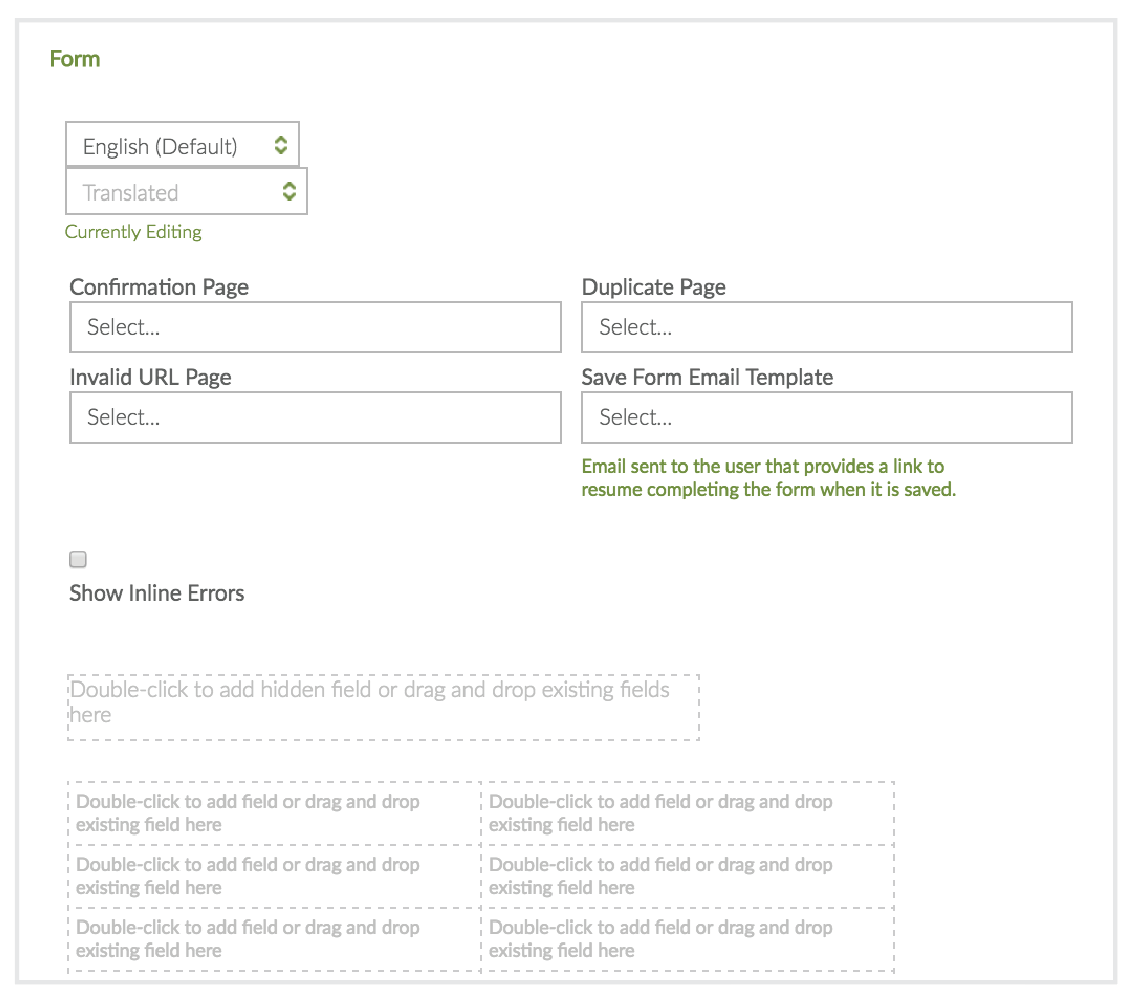Click the Duplicate Page field label
This screenshot has width=1142, height=1006.
[x=654, y=287]
